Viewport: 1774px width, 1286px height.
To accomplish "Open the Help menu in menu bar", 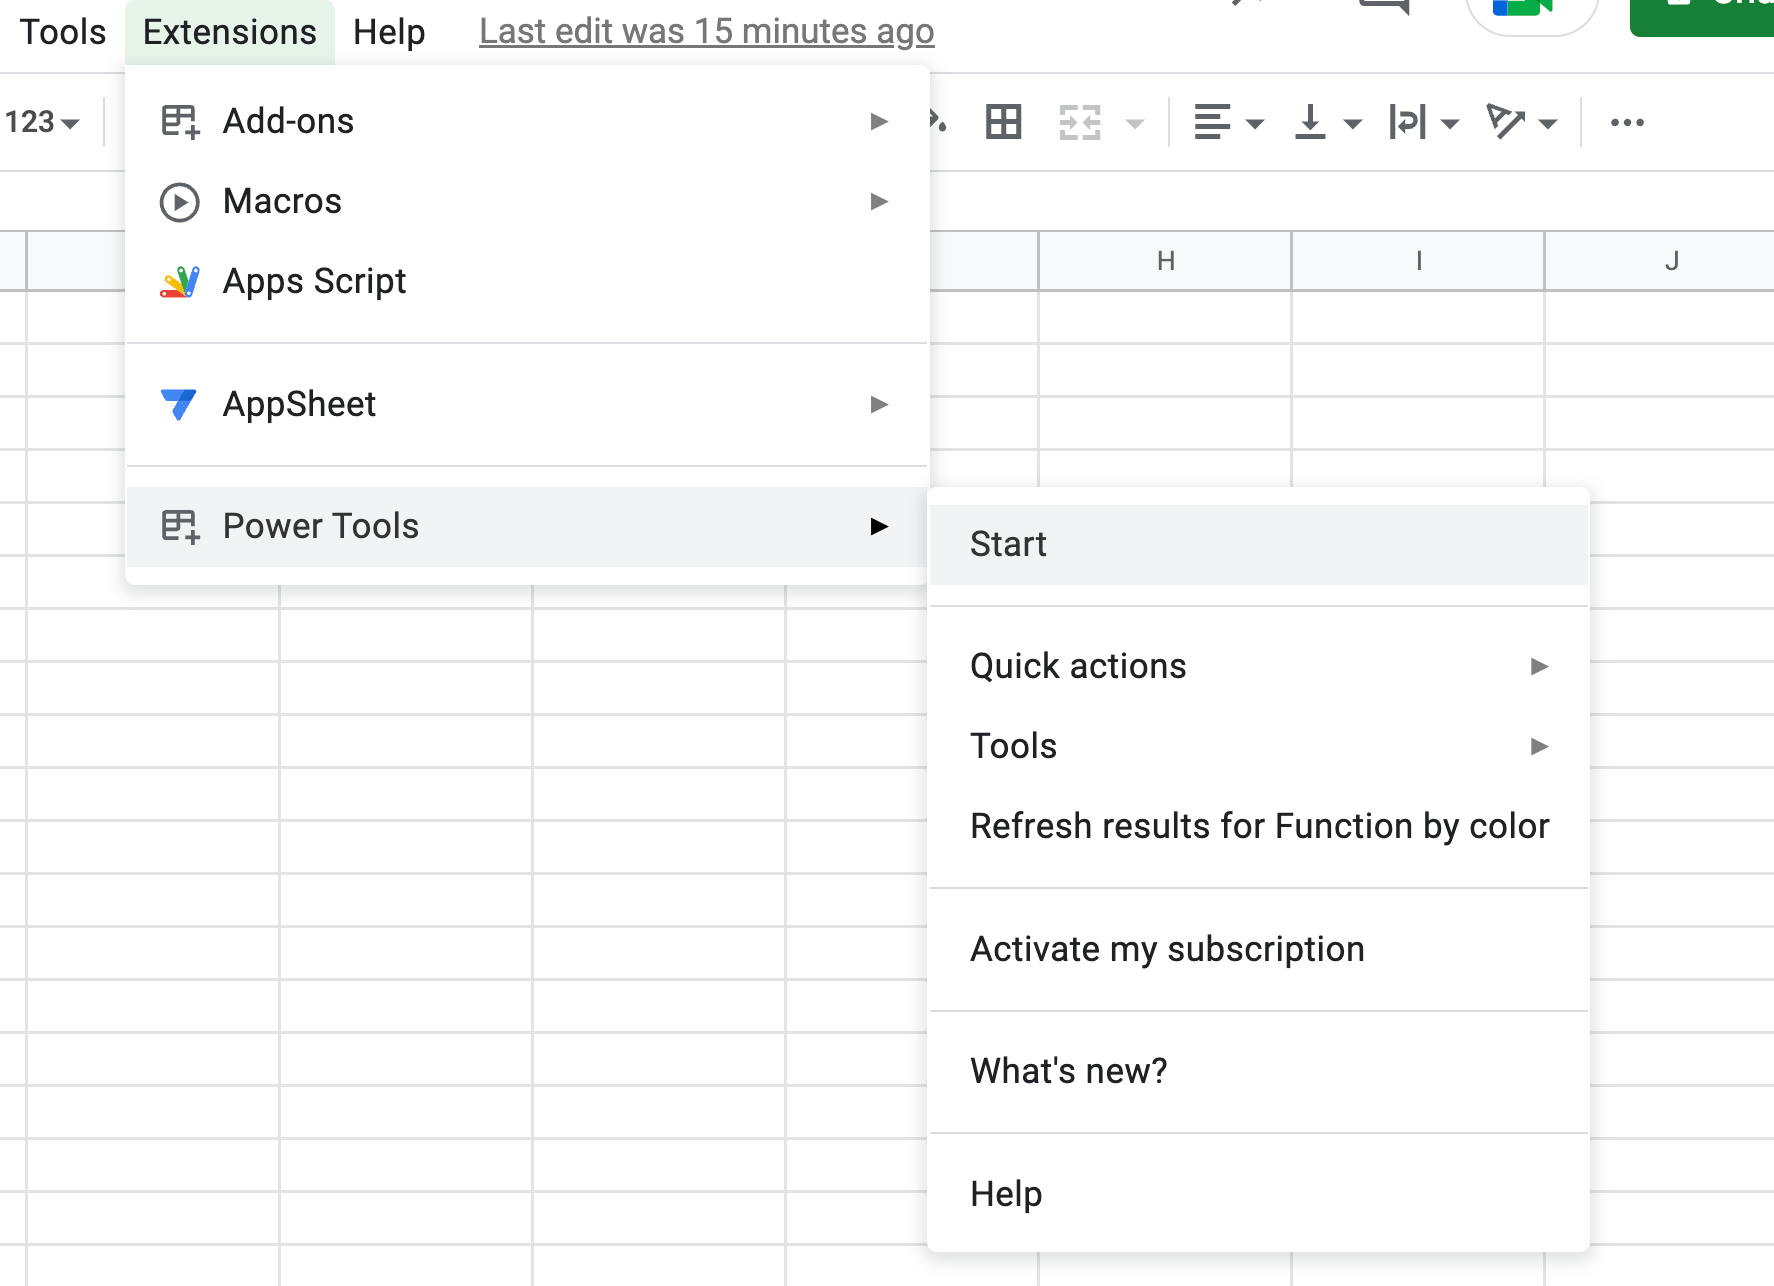I will pos(389,32).
